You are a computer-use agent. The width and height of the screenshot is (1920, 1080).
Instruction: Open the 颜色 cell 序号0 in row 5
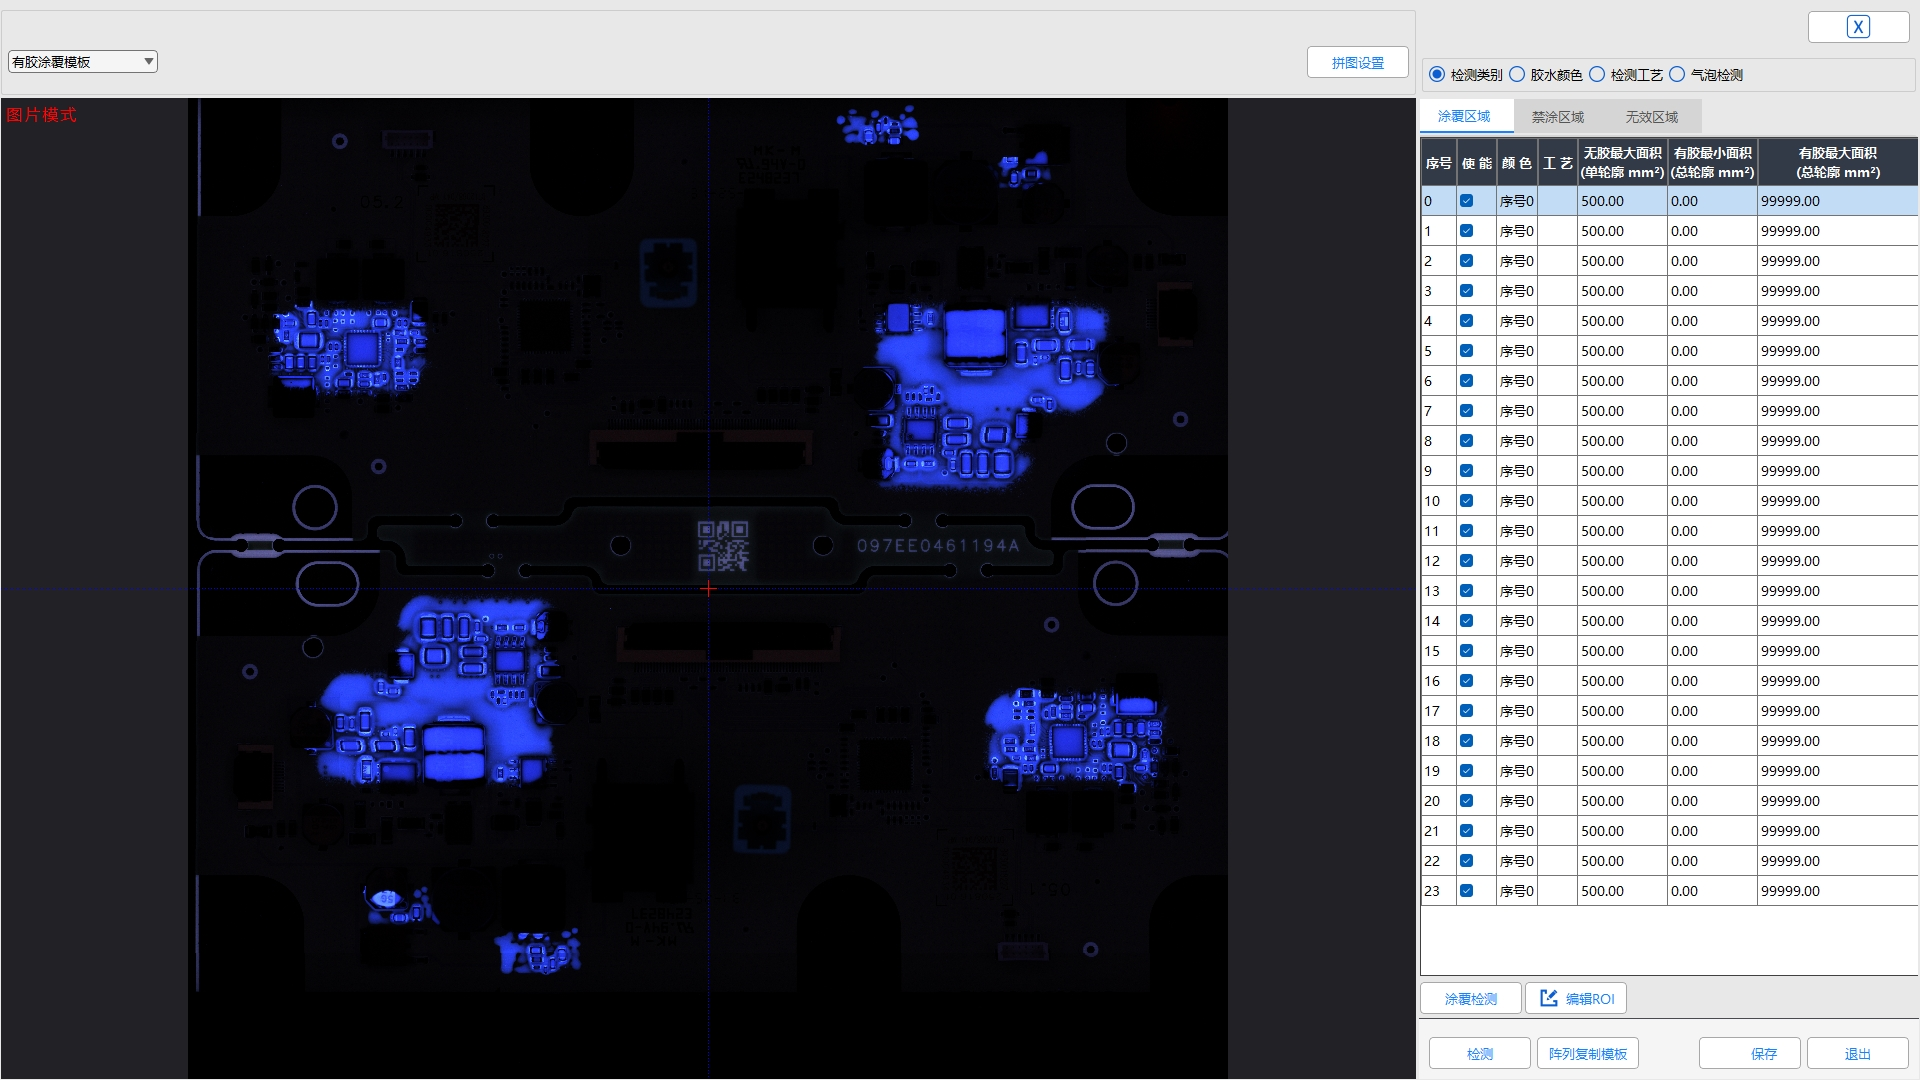pos(1517,351)
